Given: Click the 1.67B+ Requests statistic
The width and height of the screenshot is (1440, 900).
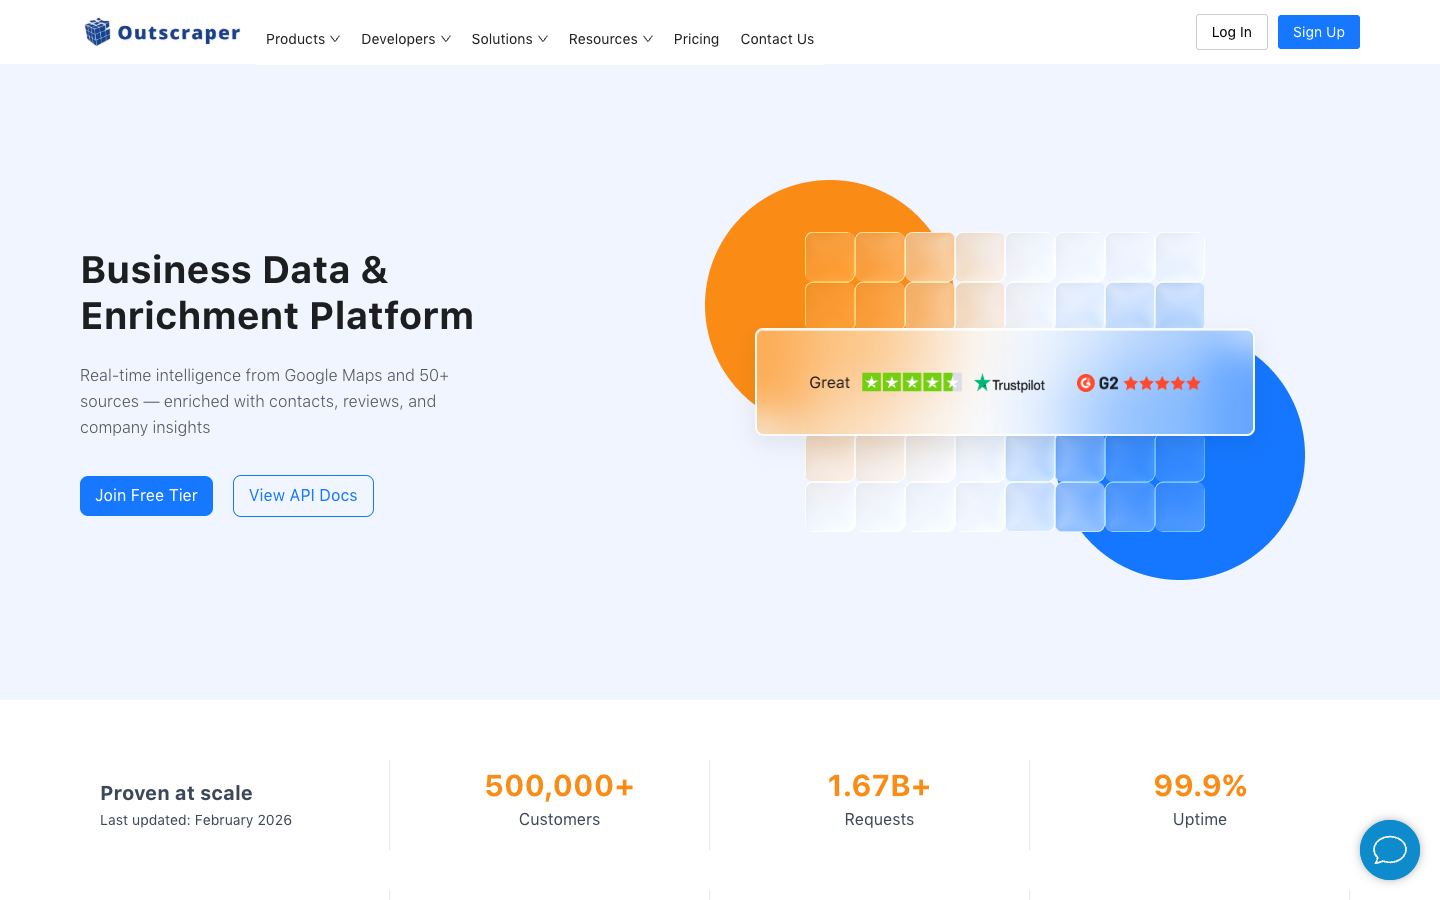Looking at the screenshot, I should [x=879, y=800].
